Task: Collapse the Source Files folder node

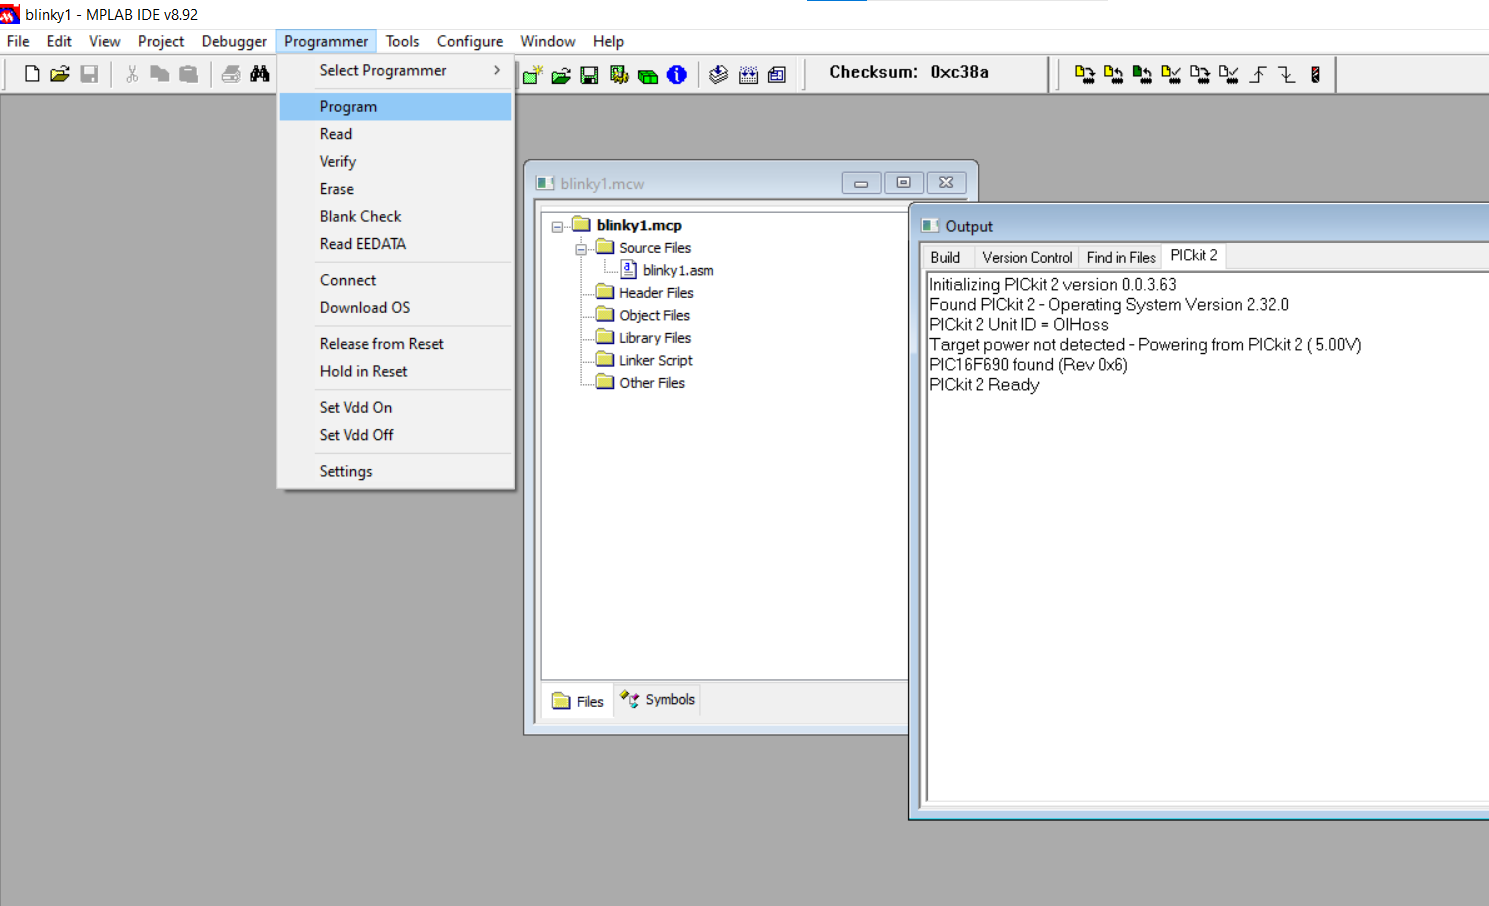Action: tap(581, 249)
